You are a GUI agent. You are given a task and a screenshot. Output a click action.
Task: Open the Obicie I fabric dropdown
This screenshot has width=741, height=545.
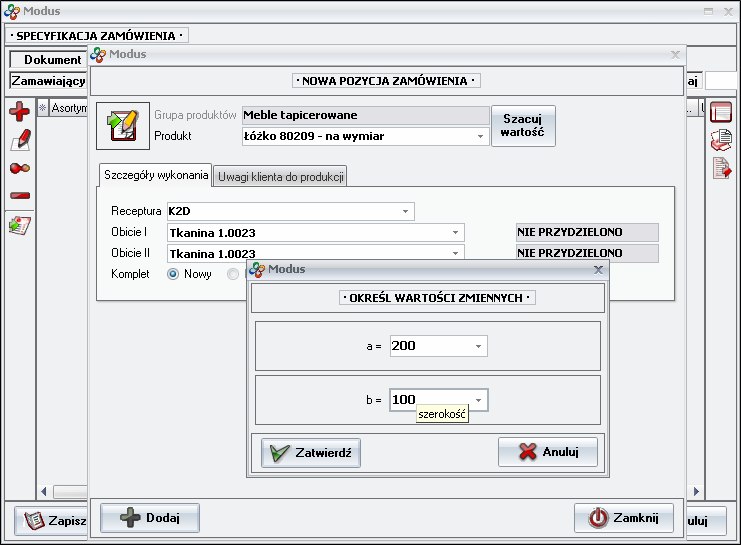tap(455, 233)
